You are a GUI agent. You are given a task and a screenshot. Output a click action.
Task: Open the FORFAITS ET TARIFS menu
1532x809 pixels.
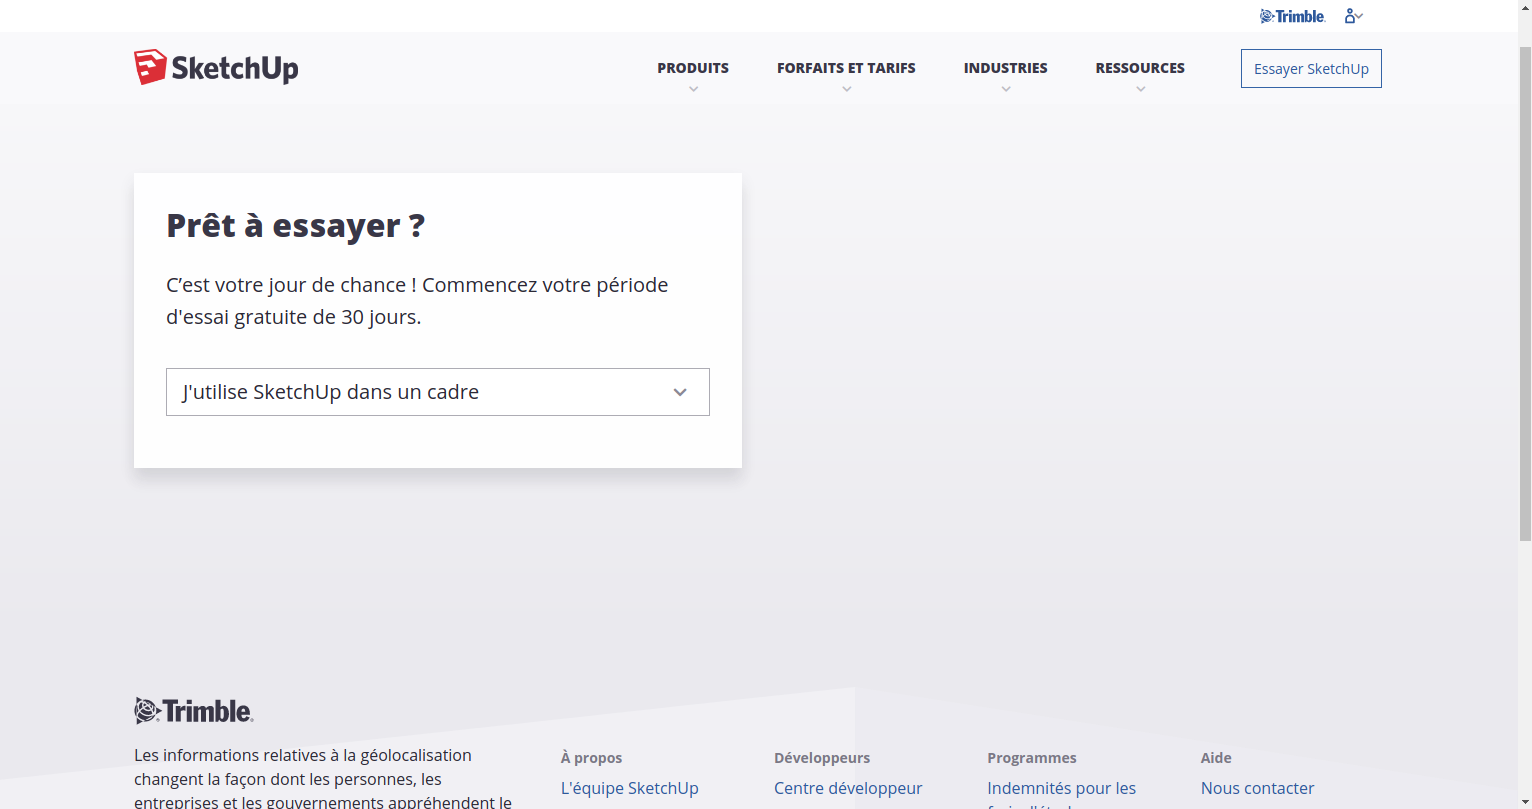coord(846,68)
